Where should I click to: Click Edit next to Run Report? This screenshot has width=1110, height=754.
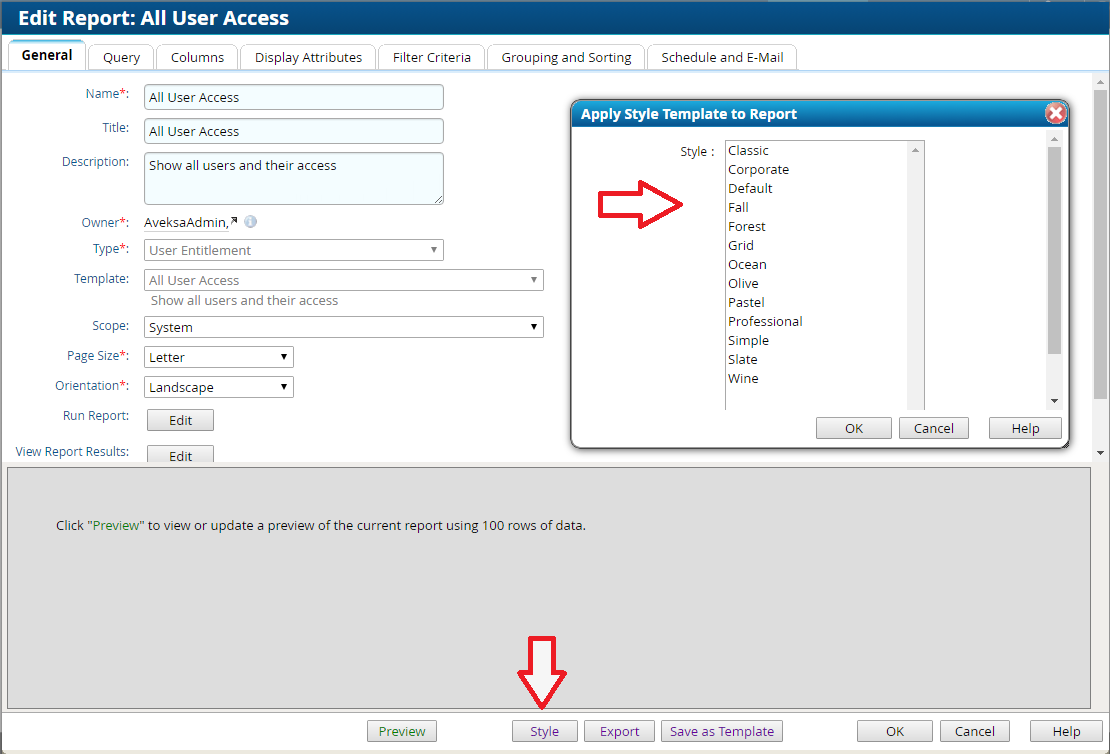[180, 419]
